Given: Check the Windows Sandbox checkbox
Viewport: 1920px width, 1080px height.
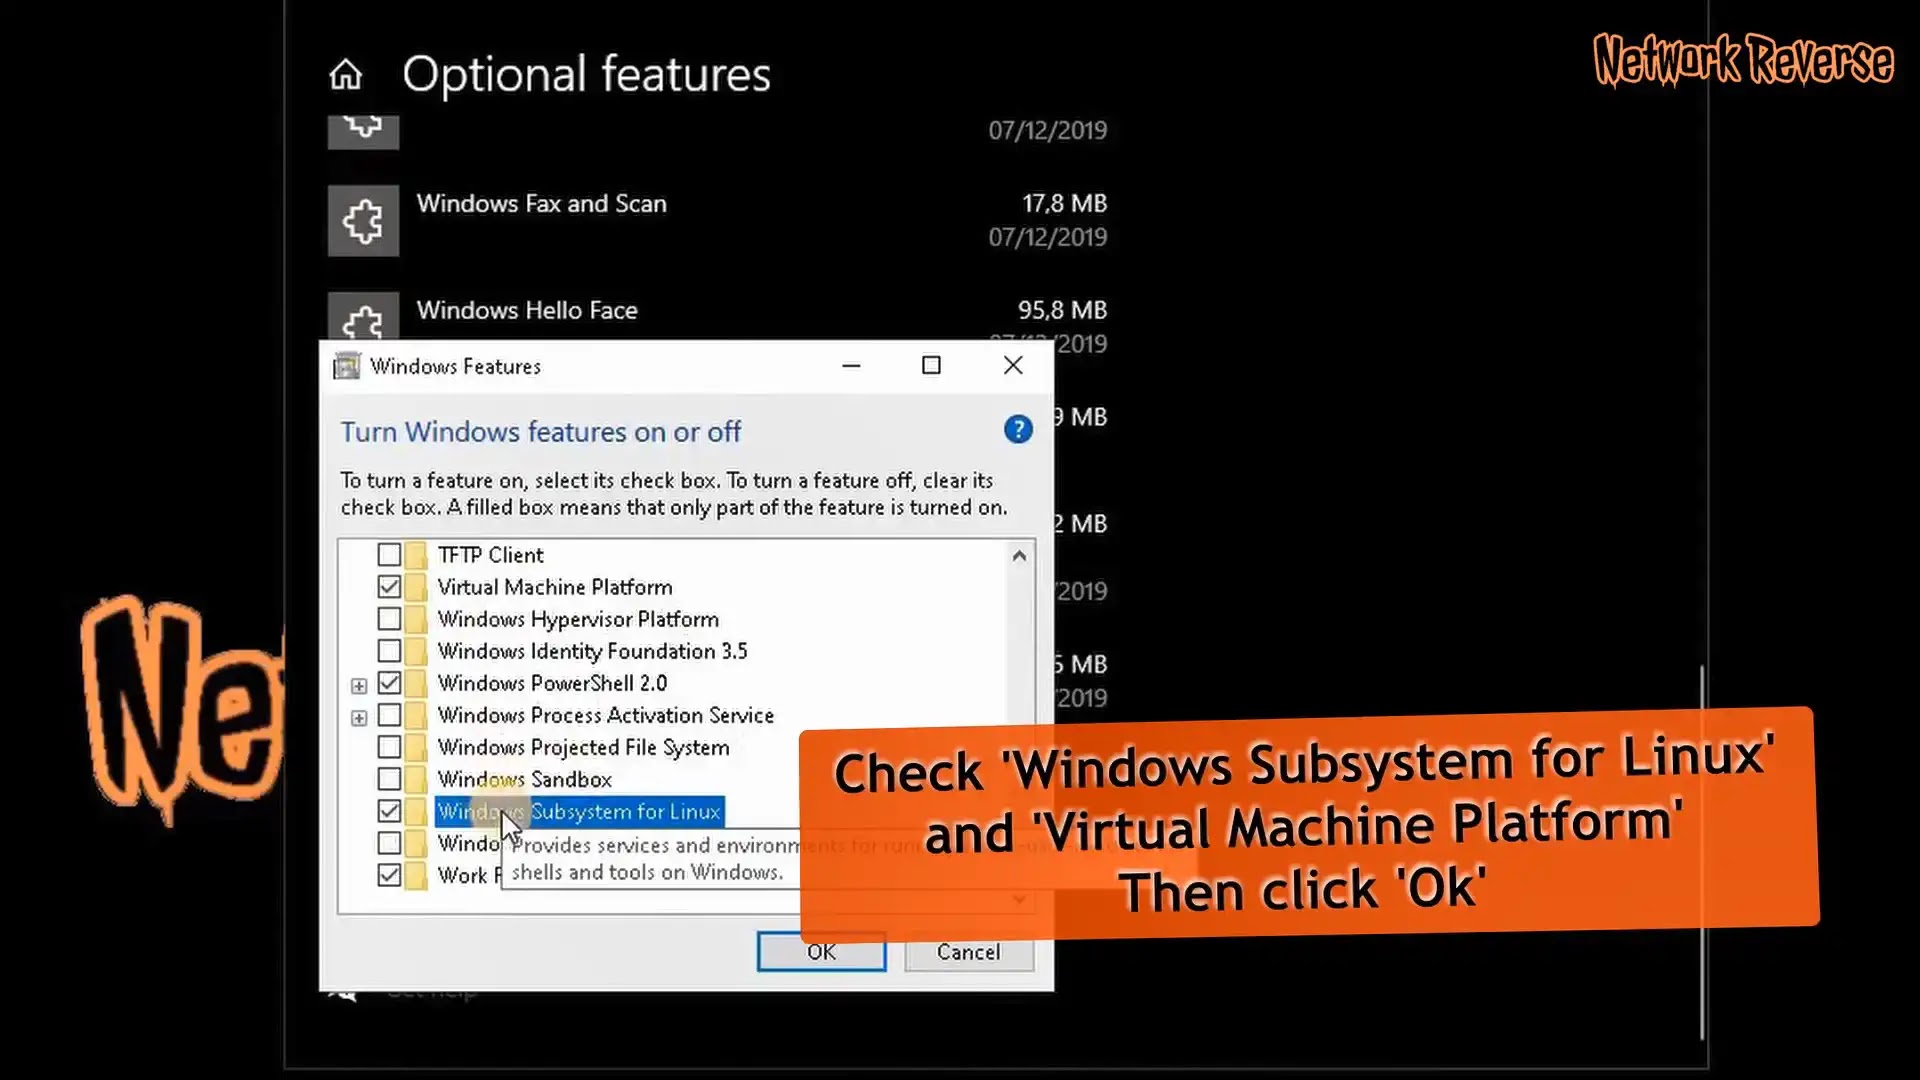Looking at the screenshot, I should (390, 778).
